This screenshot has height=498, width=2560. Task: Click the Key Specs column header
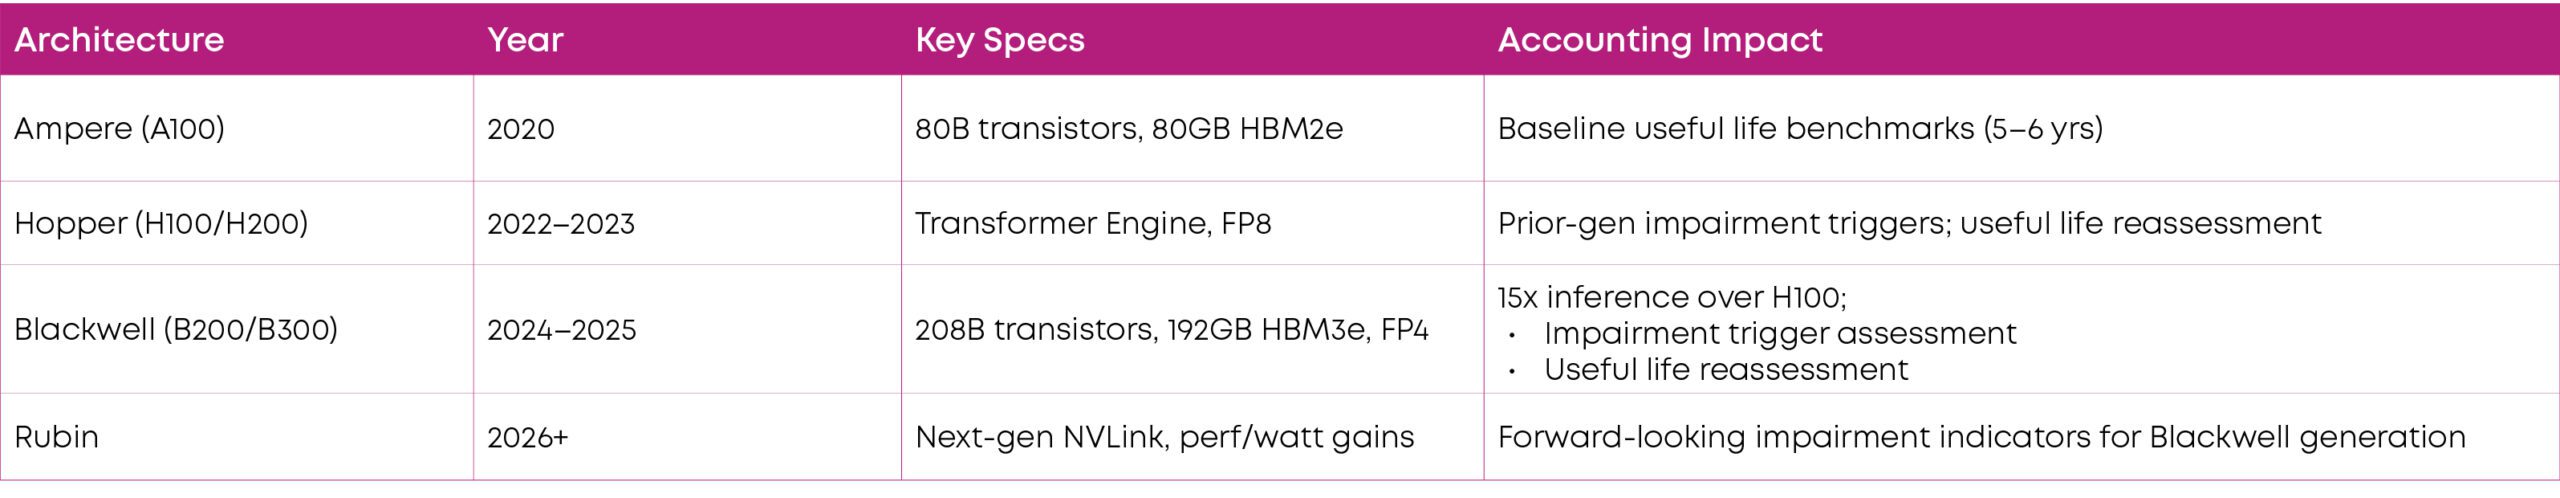coord(999,40)
